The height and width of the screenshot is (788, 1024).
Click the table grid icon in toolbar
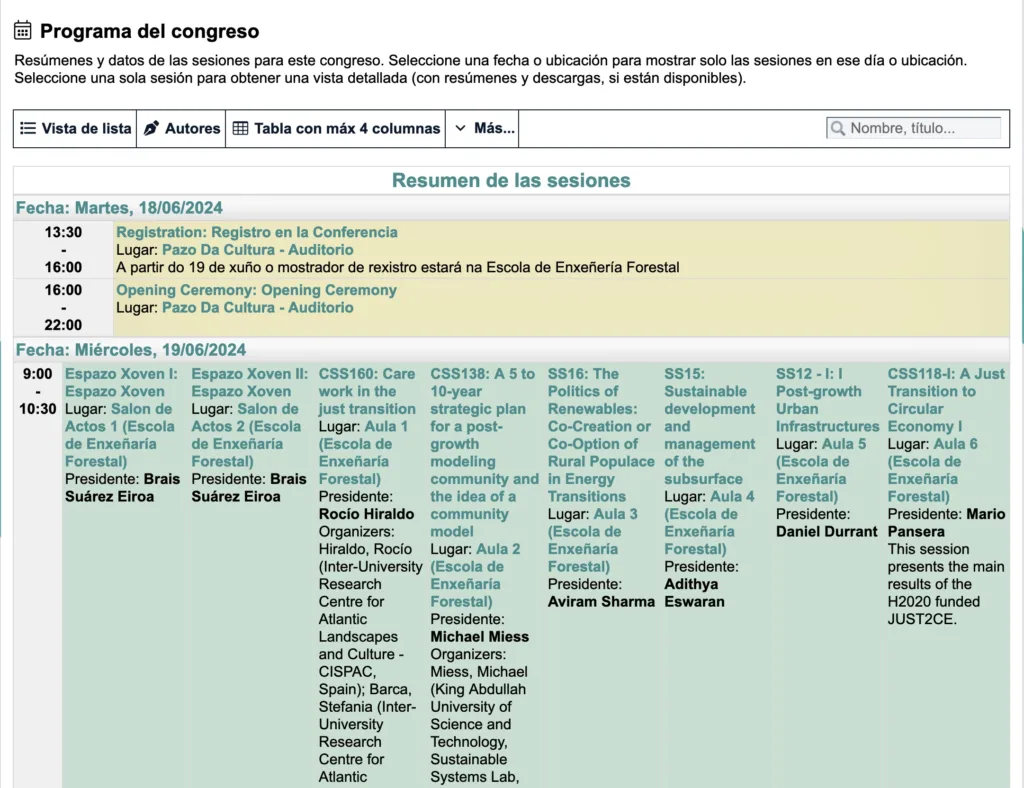click(240, 128)
